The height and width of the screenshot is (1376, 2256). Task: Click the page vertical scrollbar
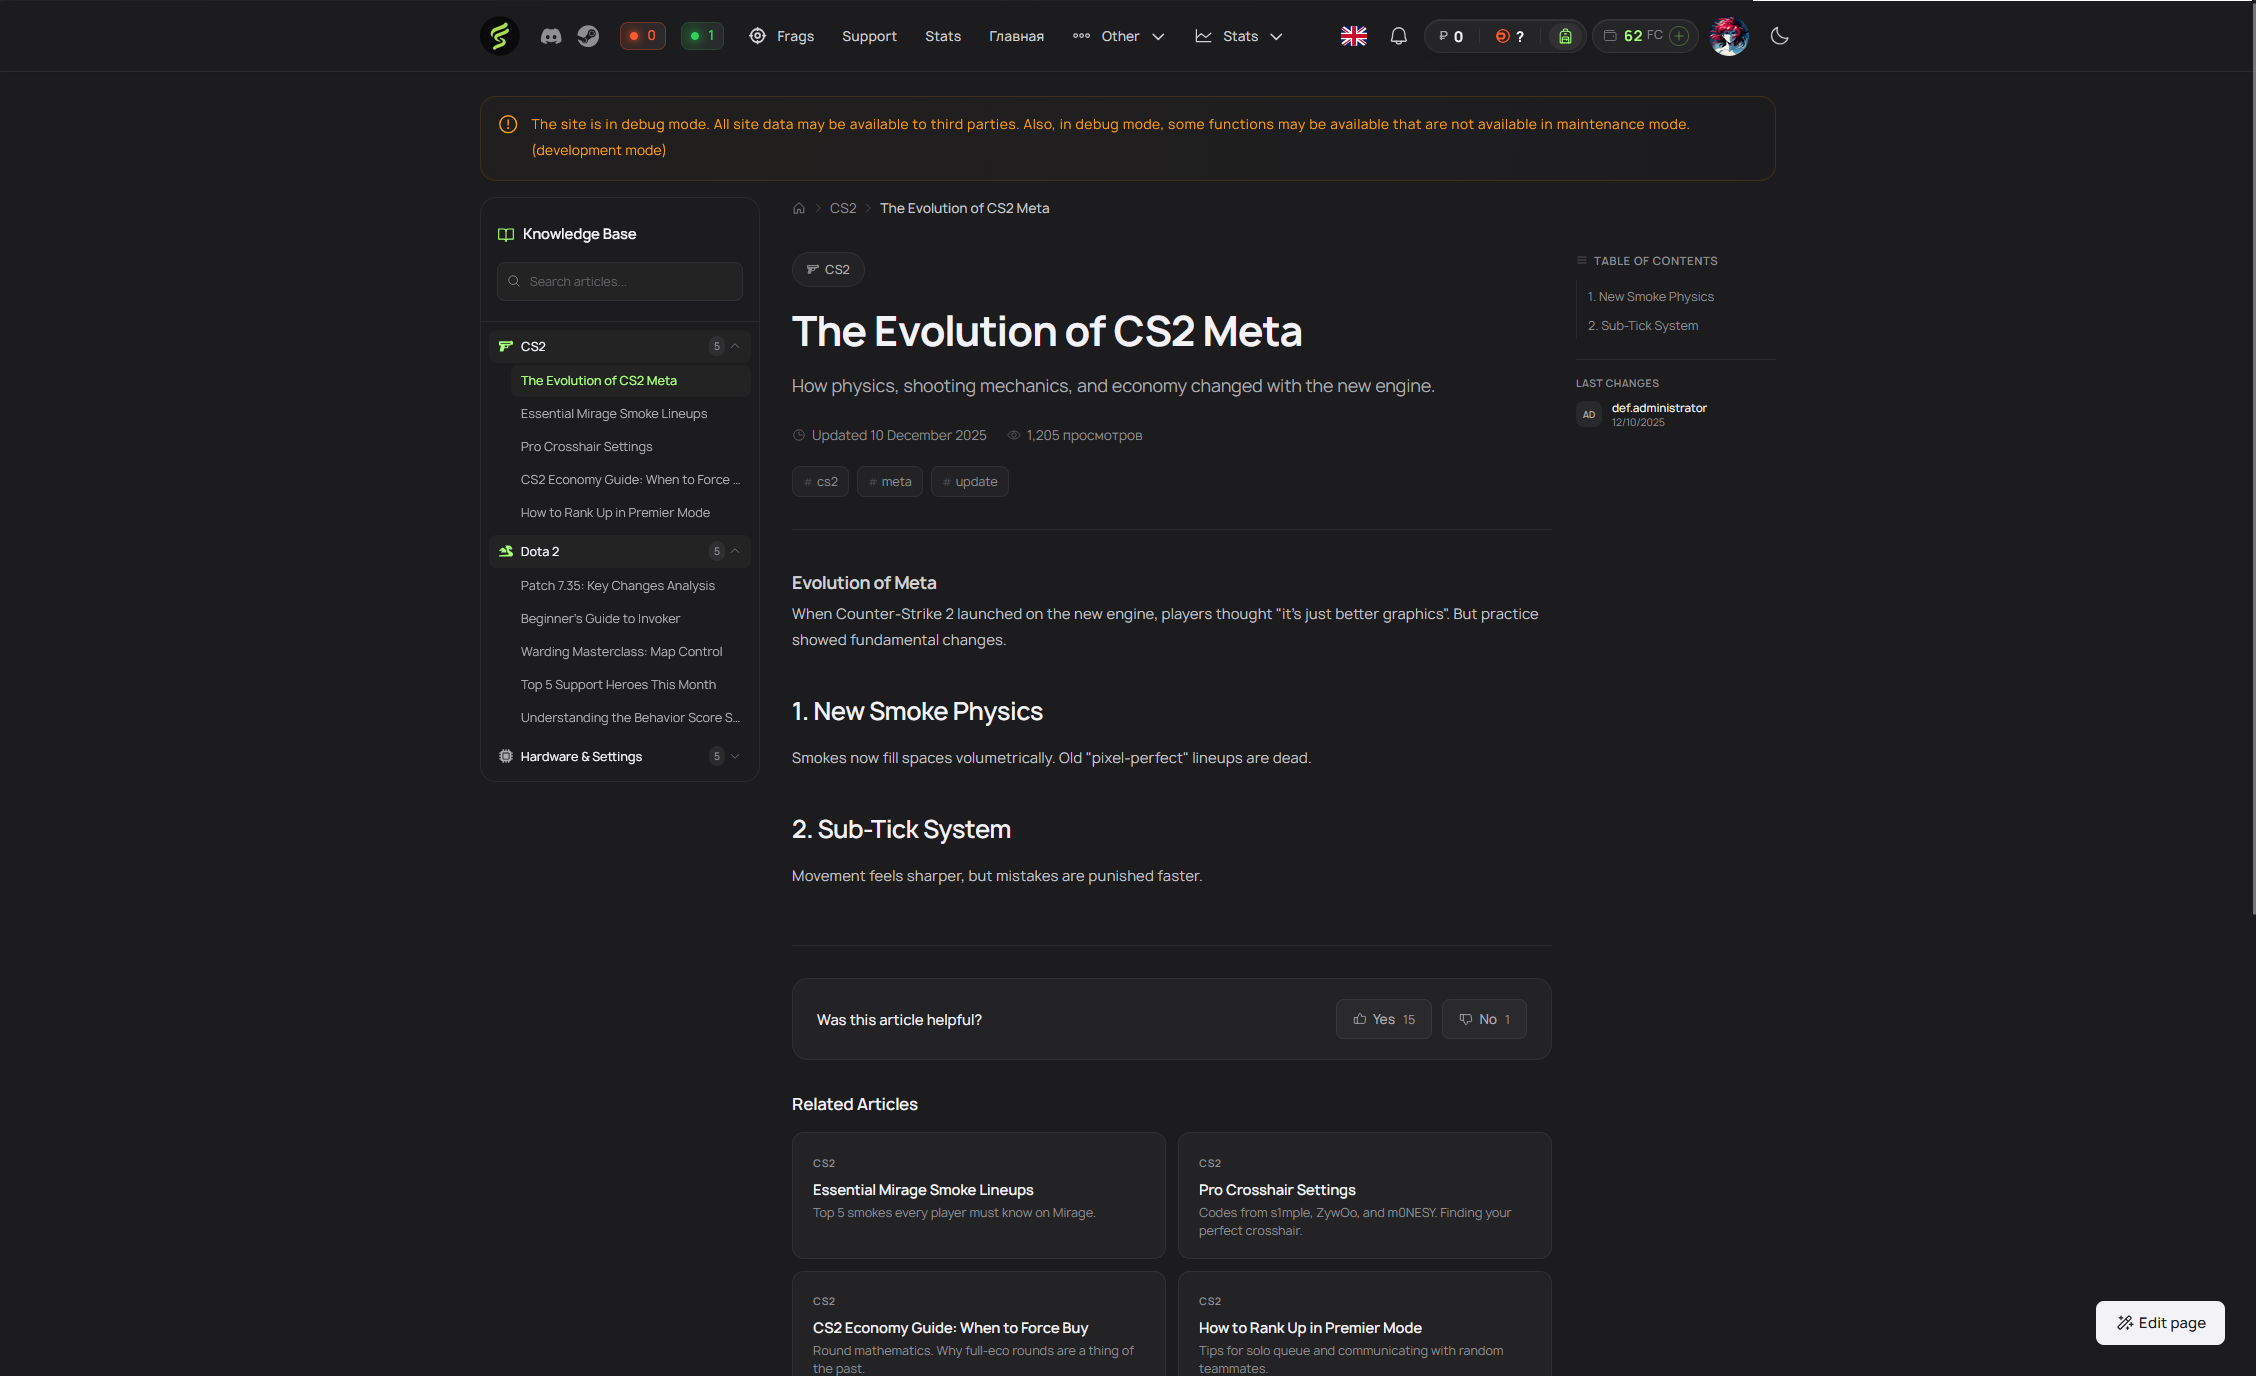[x=2253, y=460]
